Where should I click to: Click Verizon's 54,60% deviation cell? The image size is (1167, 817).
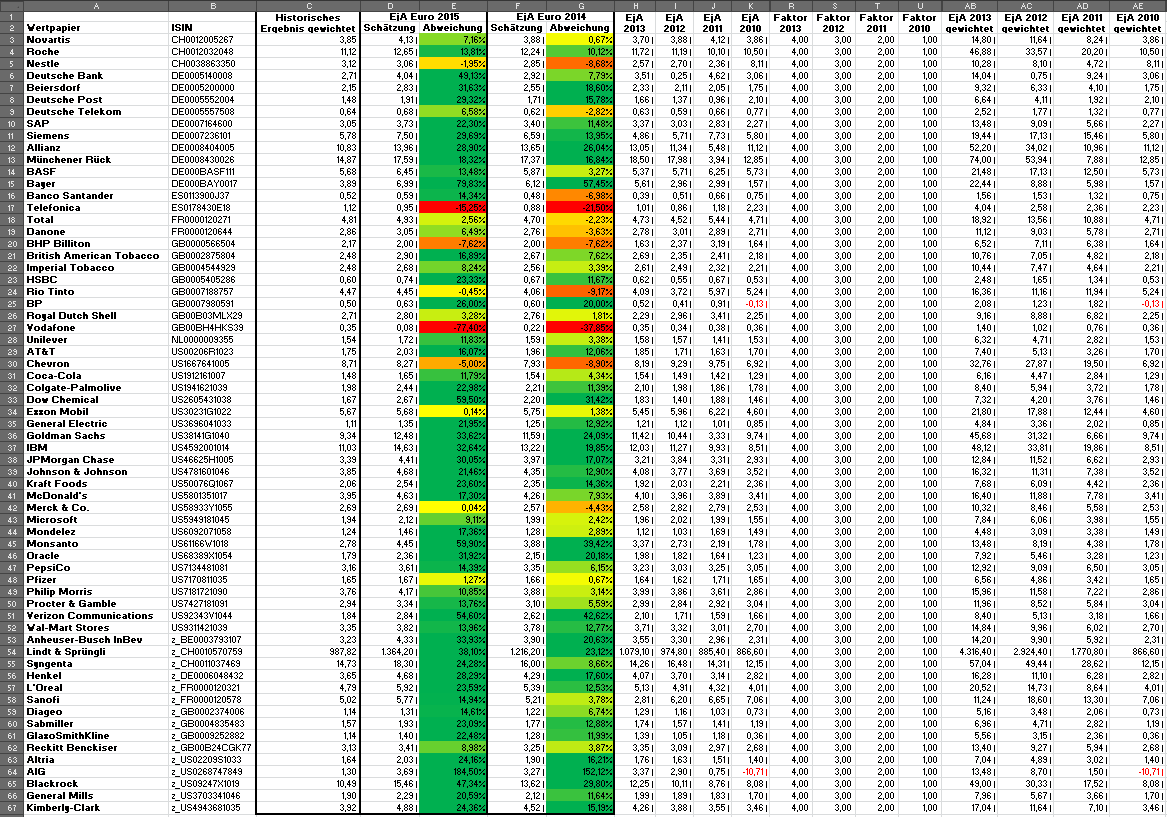[x=453, y=615]
